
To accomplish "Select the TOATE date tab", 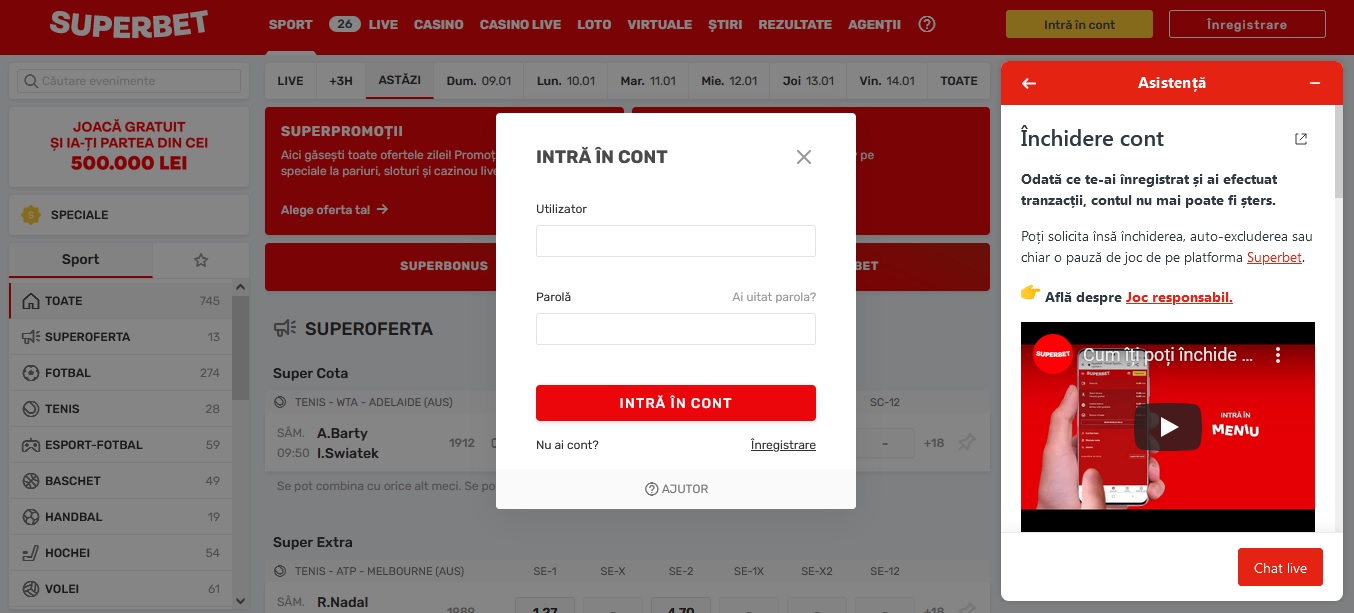I will pos(959,81).
